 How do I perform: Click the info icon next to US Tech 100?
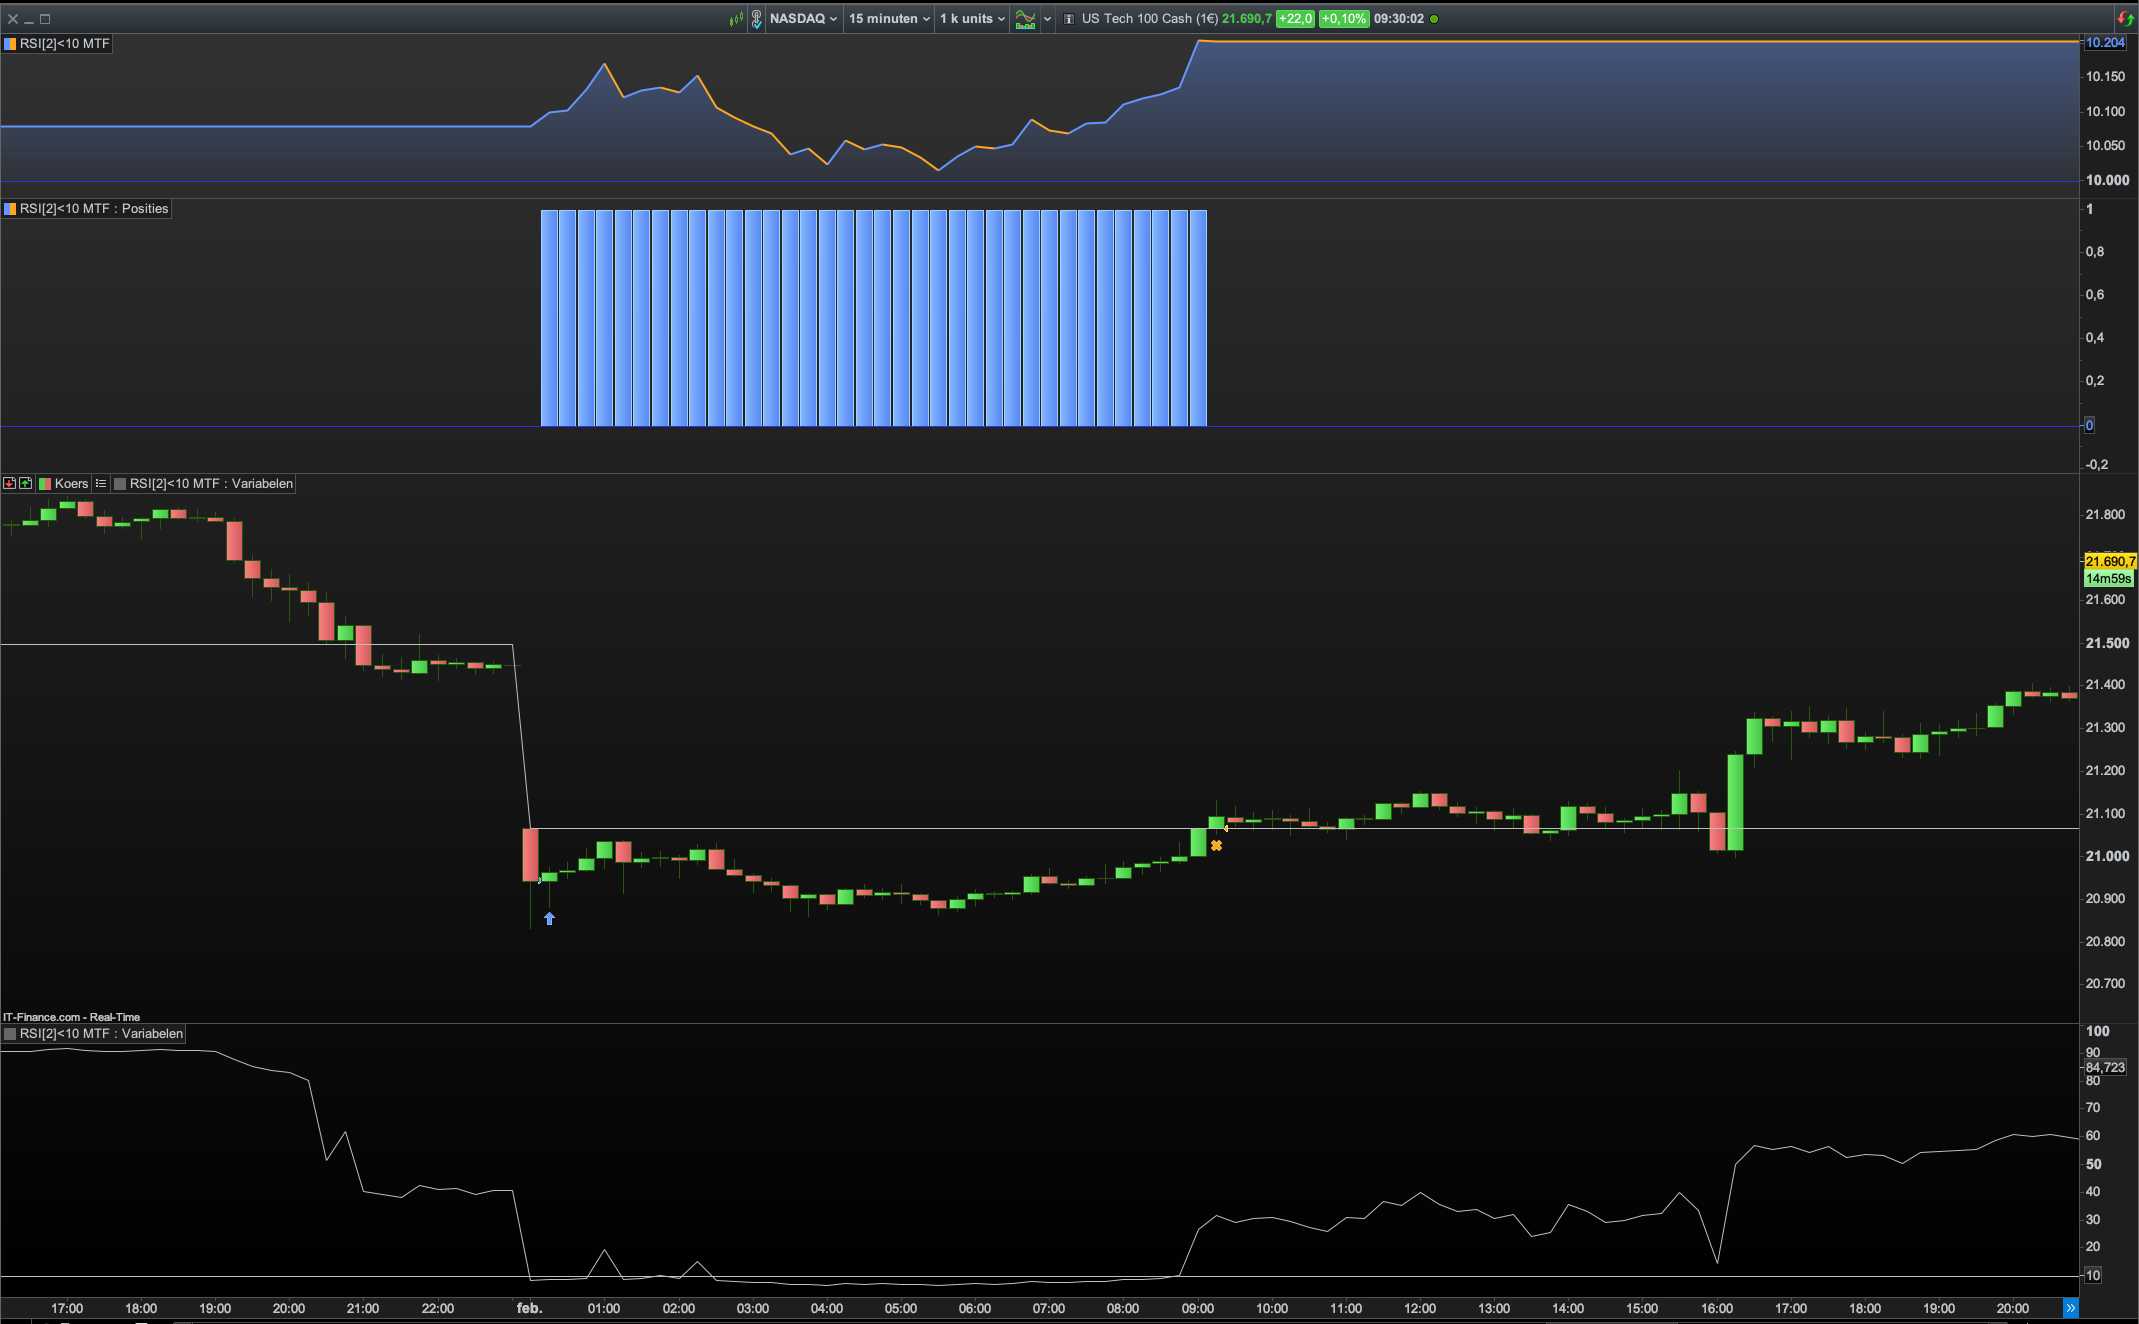(x=1069, y=19)
